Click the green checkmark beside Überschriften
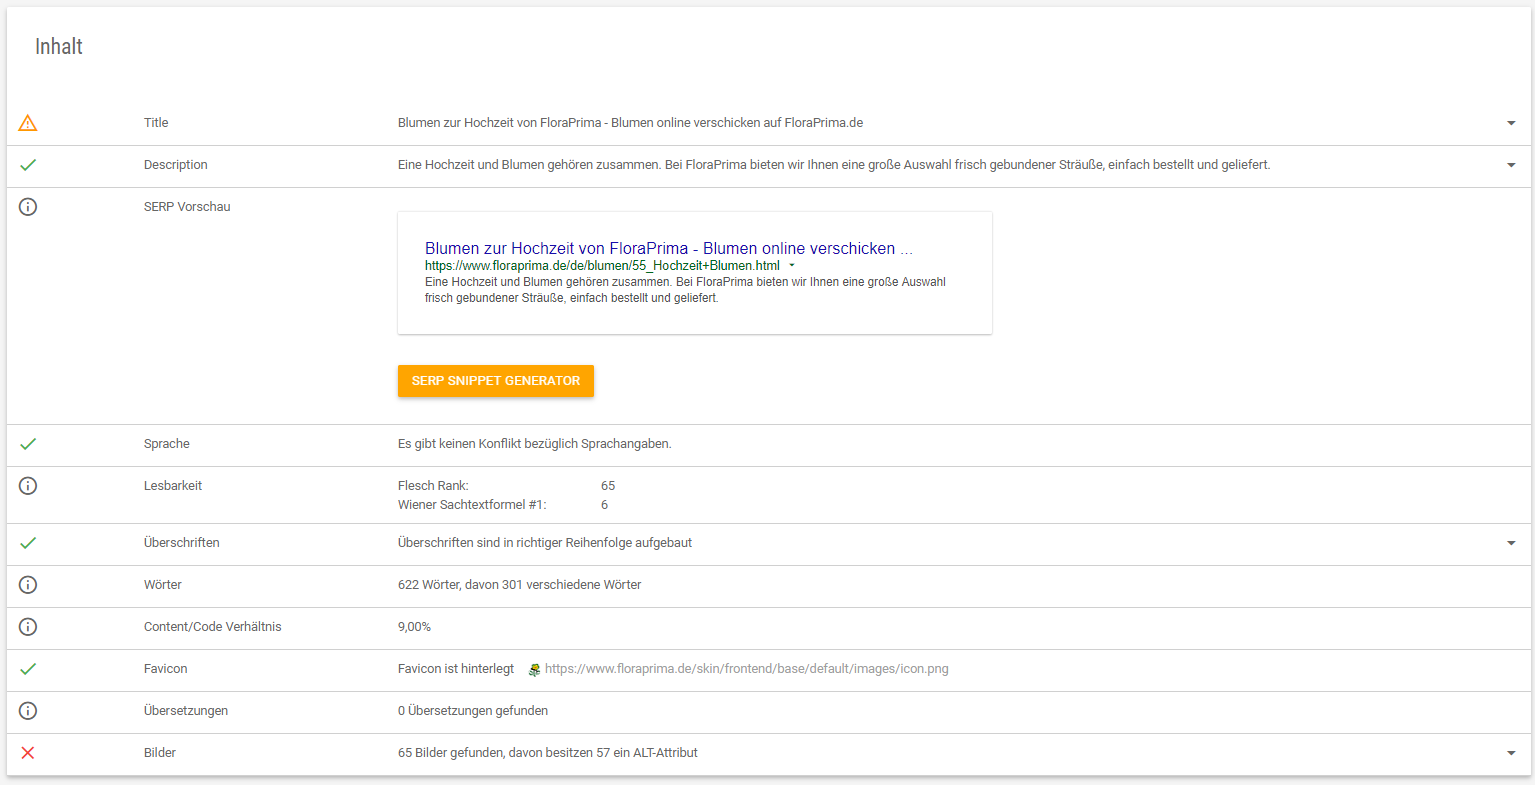The width and height of the screenshot is (1535, 785). coord(28,543)
